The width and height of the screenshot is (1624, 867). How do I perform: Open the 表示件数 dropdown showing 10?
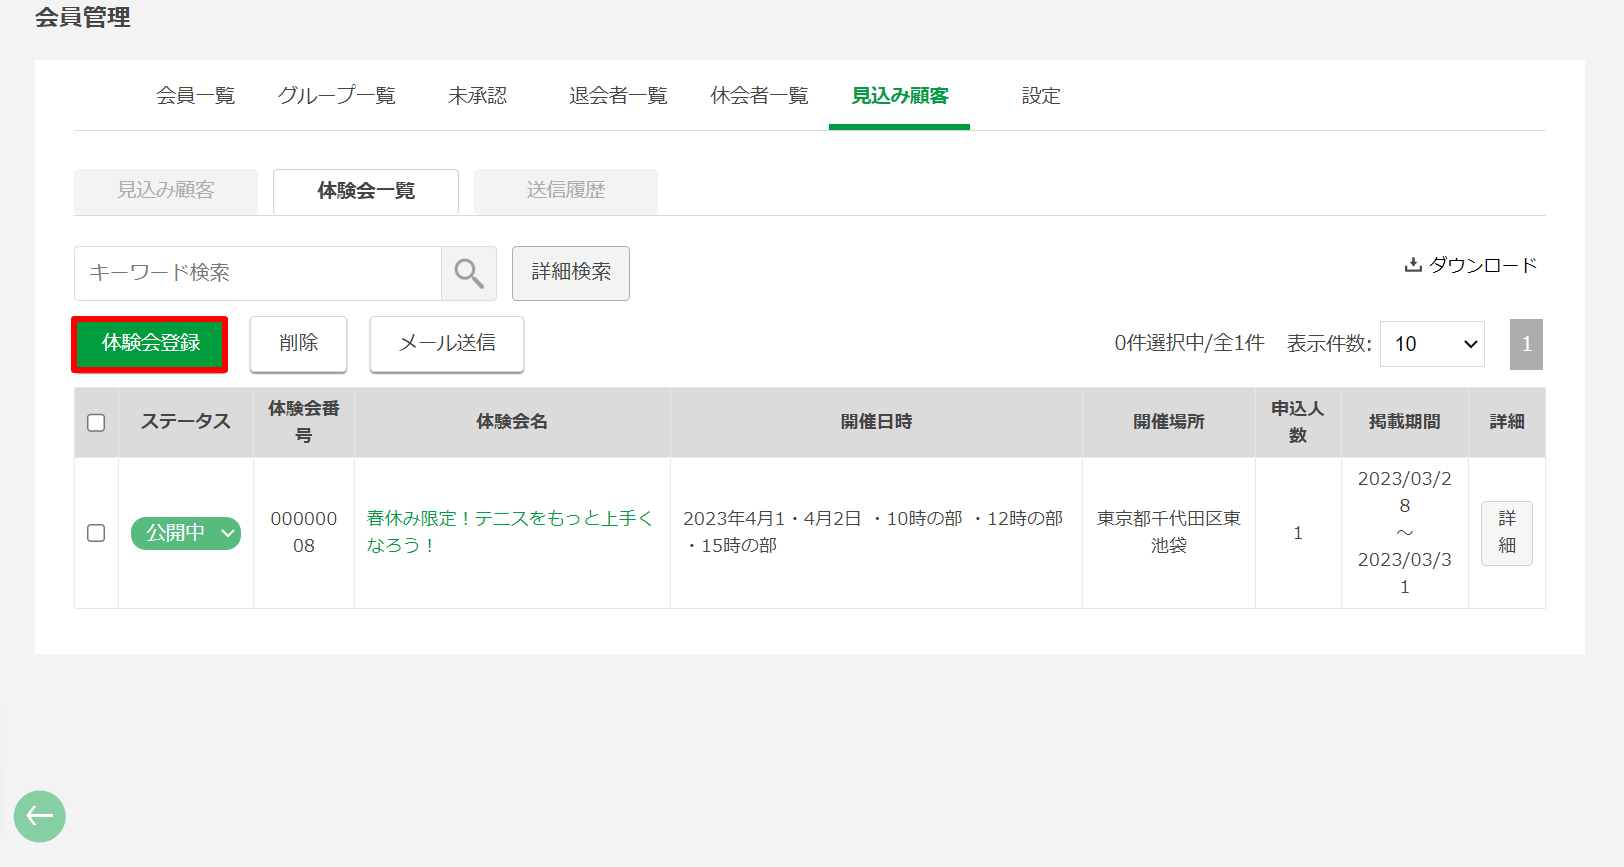click(1432, 344)
